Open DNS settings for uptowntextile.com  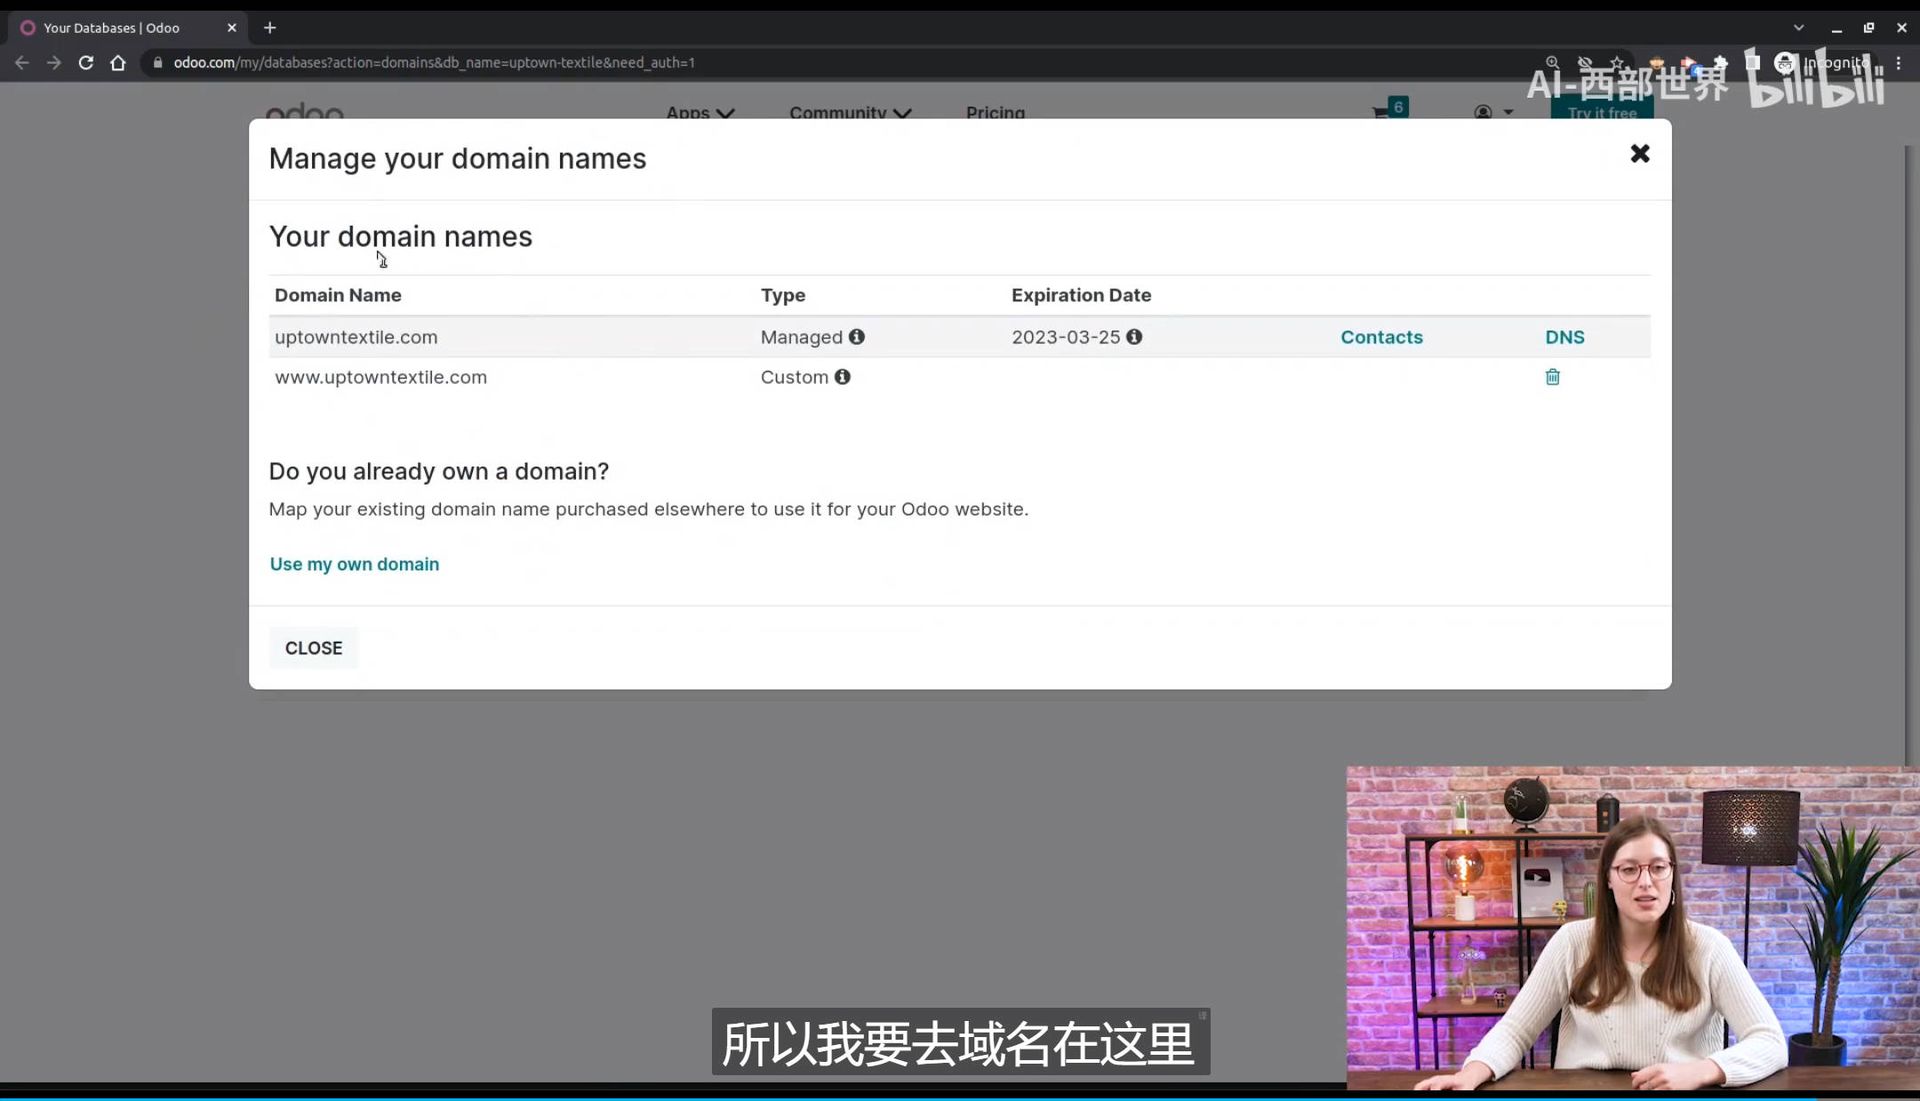pos(1564,337)
